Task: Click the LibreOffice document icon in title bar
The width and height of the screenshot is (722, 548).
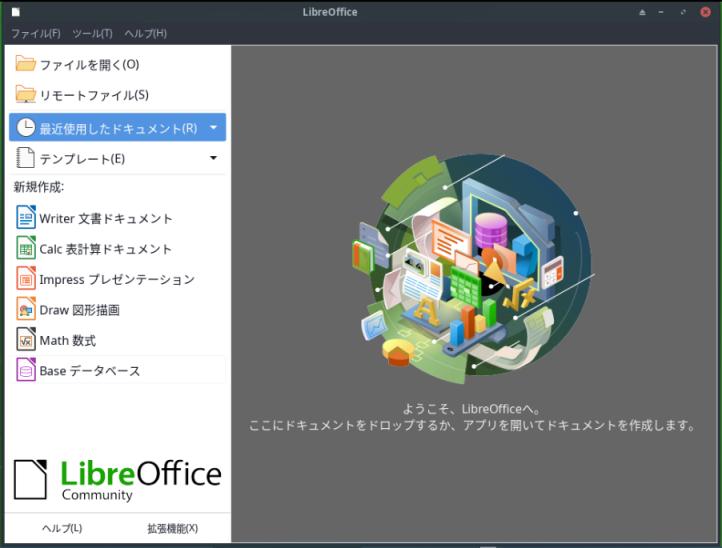Action: click(x=16, y=12)
